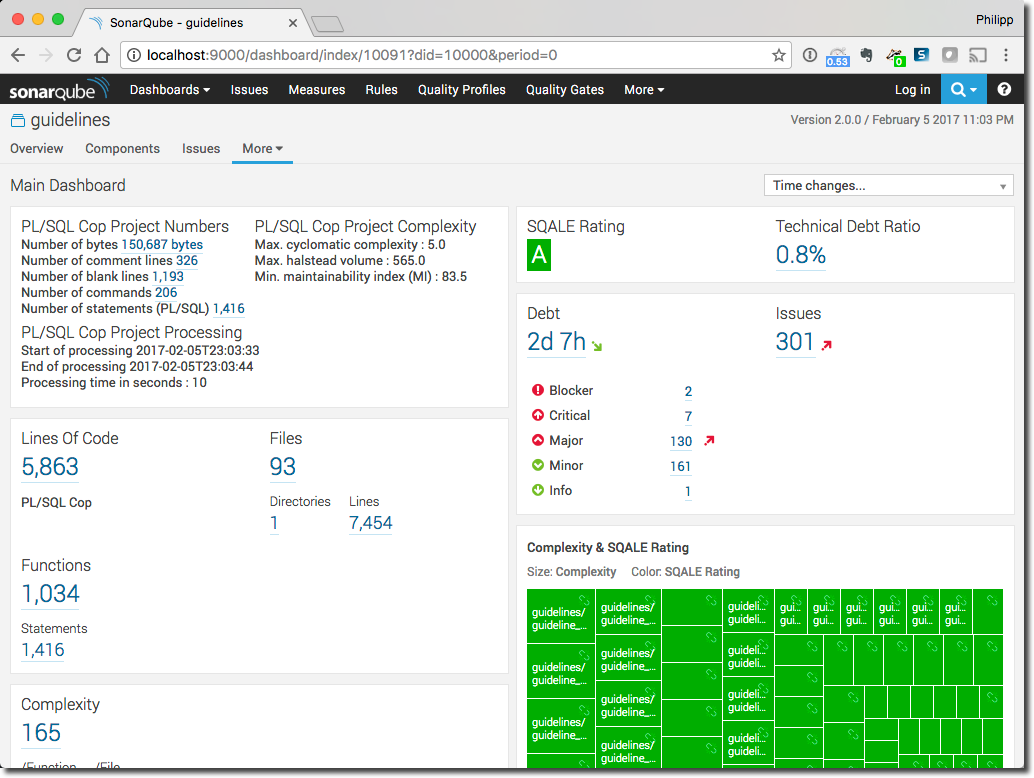Click the Blocker severity icon
Viewport: 1034px width, 778px height.
coord(537,390)
